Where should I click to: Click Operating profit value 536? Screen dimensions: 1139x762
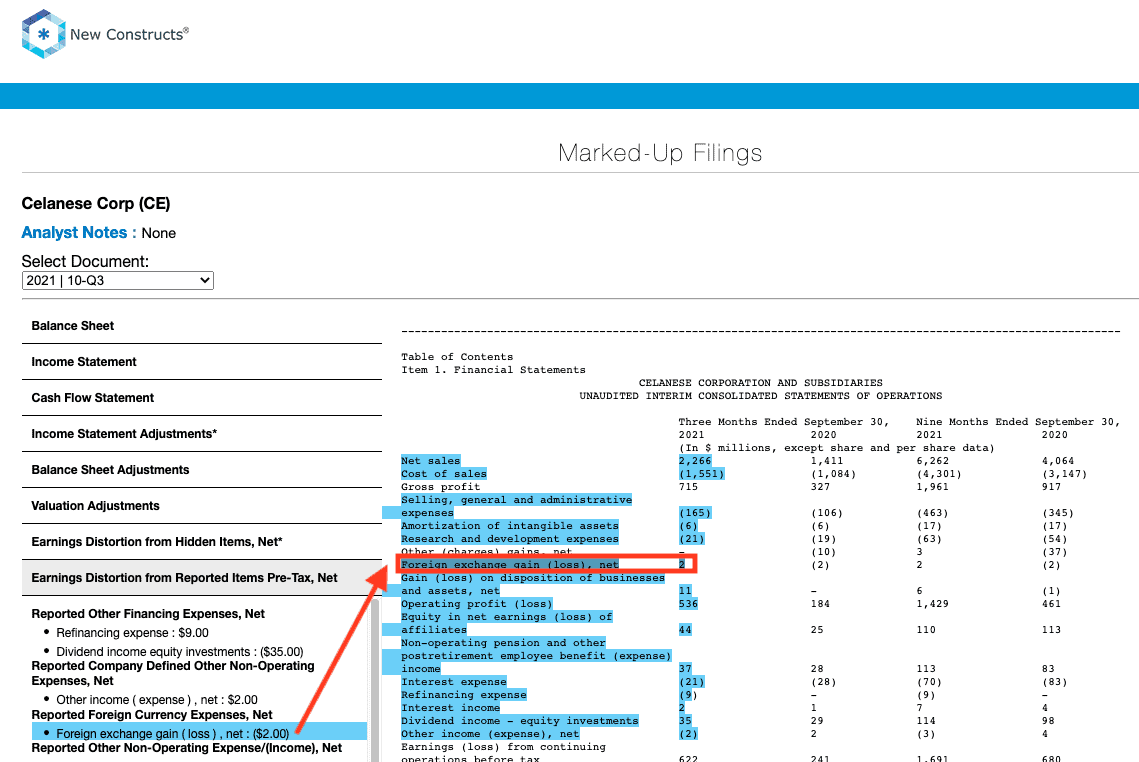(688, 604)
